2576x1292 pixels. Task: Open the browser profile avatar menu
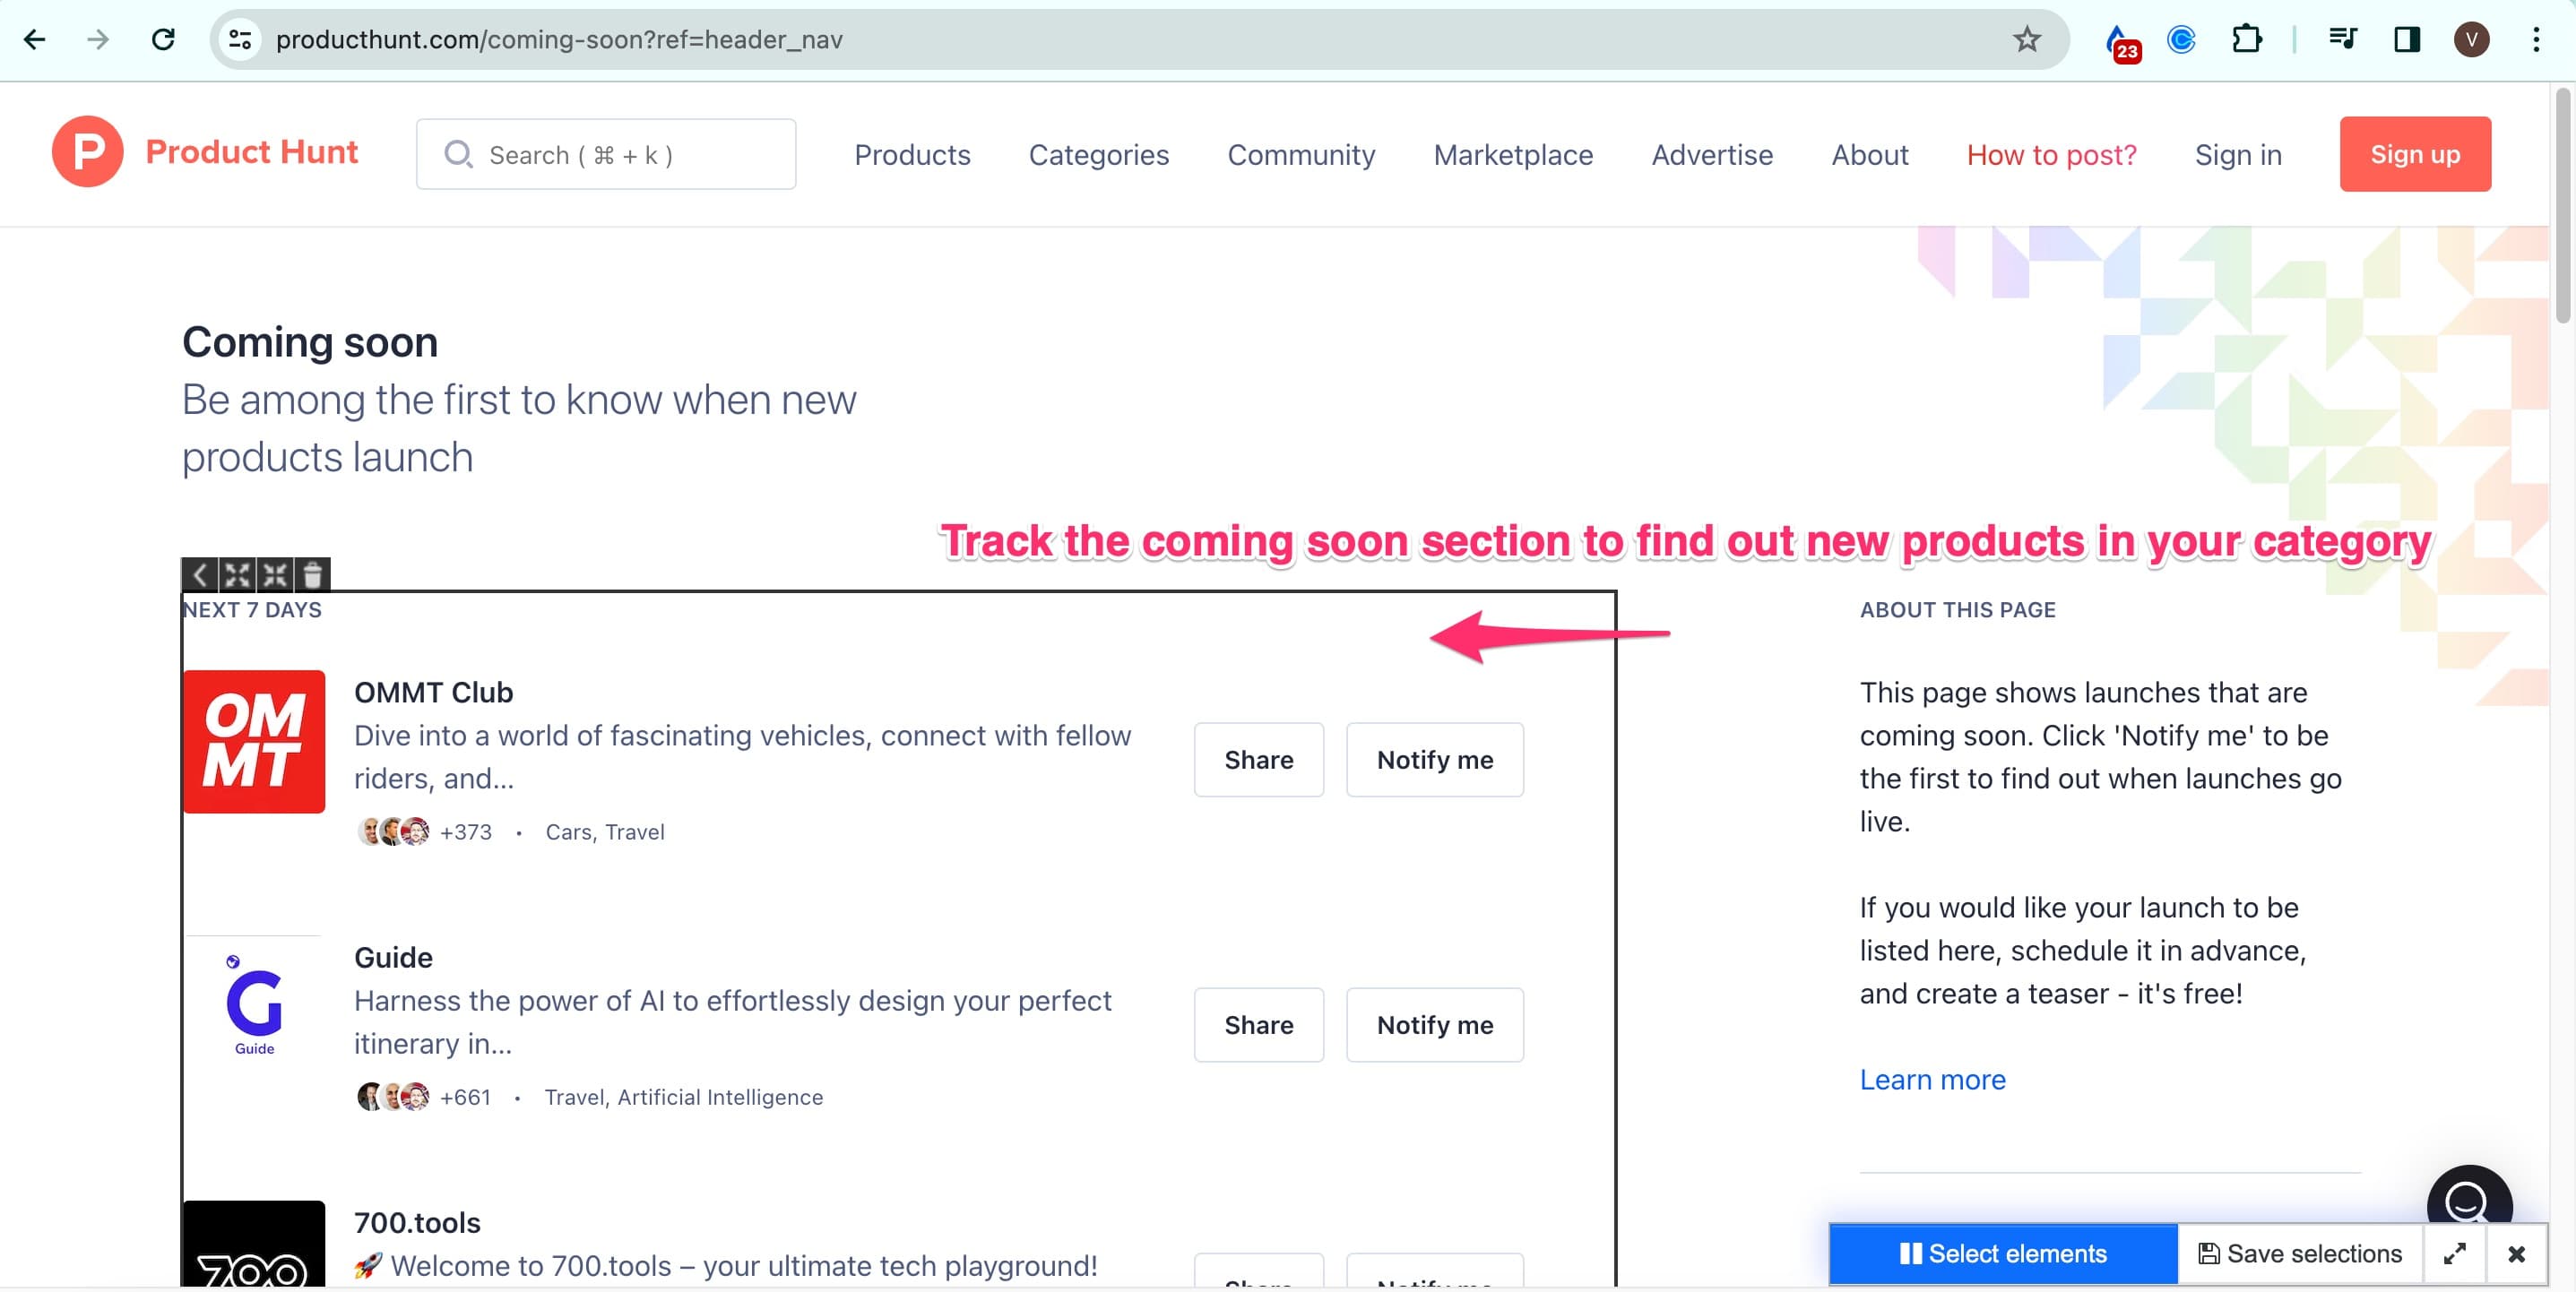coord(2471,40)
